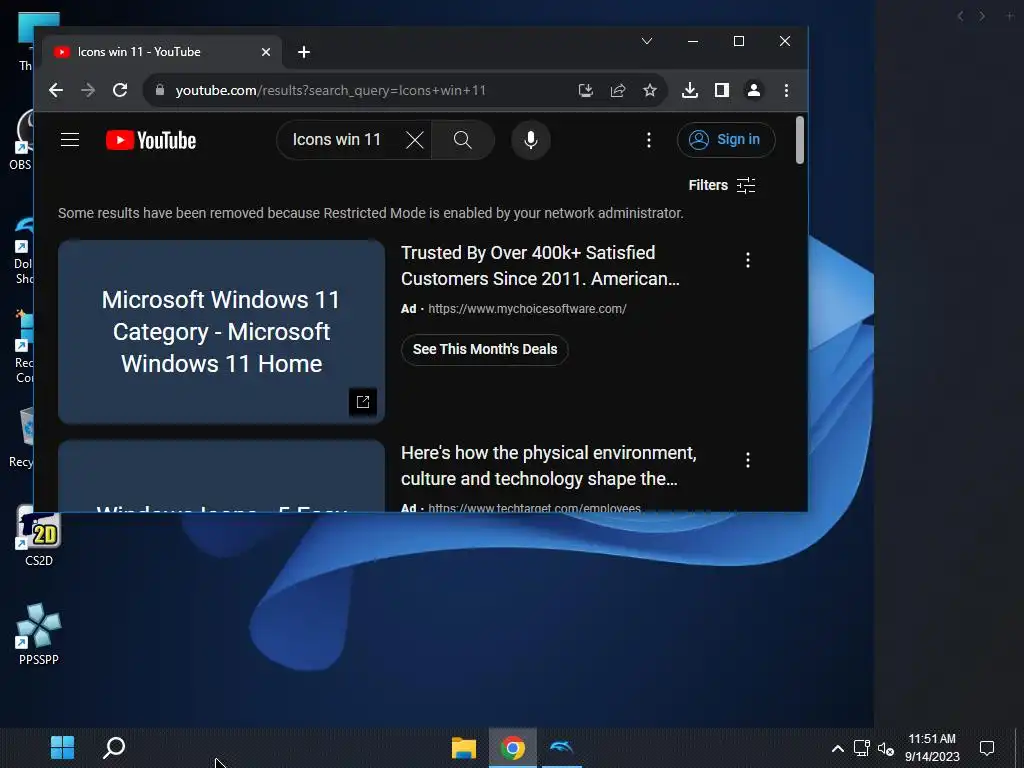
Task: Open the network status tray icon
Action: tap(862, 748)
